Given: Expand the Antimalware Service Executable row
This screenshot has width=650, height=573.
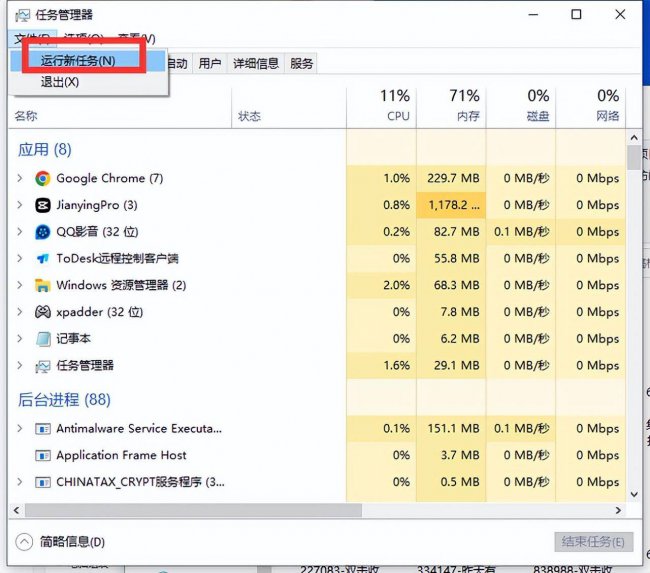Looking at the screenshot, I should (19, 428).
